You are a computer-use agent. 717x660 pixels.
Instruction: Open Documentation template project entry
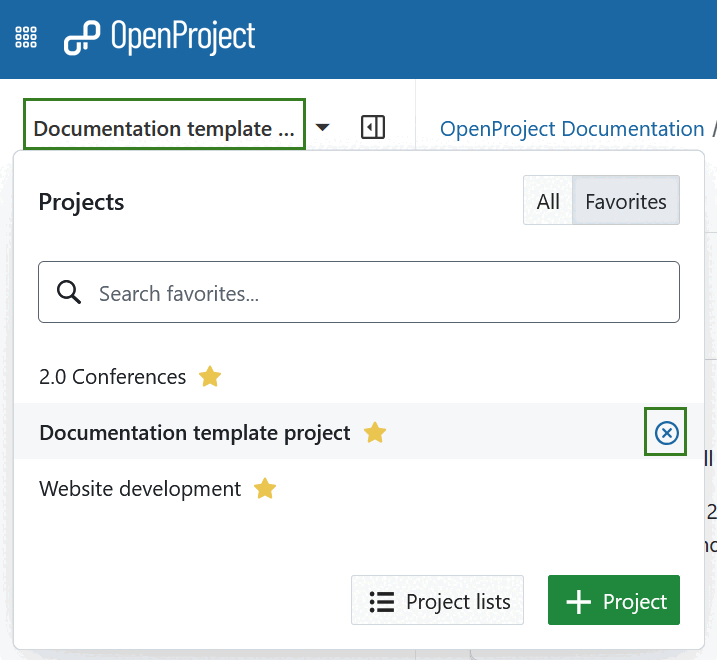(195, 433)
